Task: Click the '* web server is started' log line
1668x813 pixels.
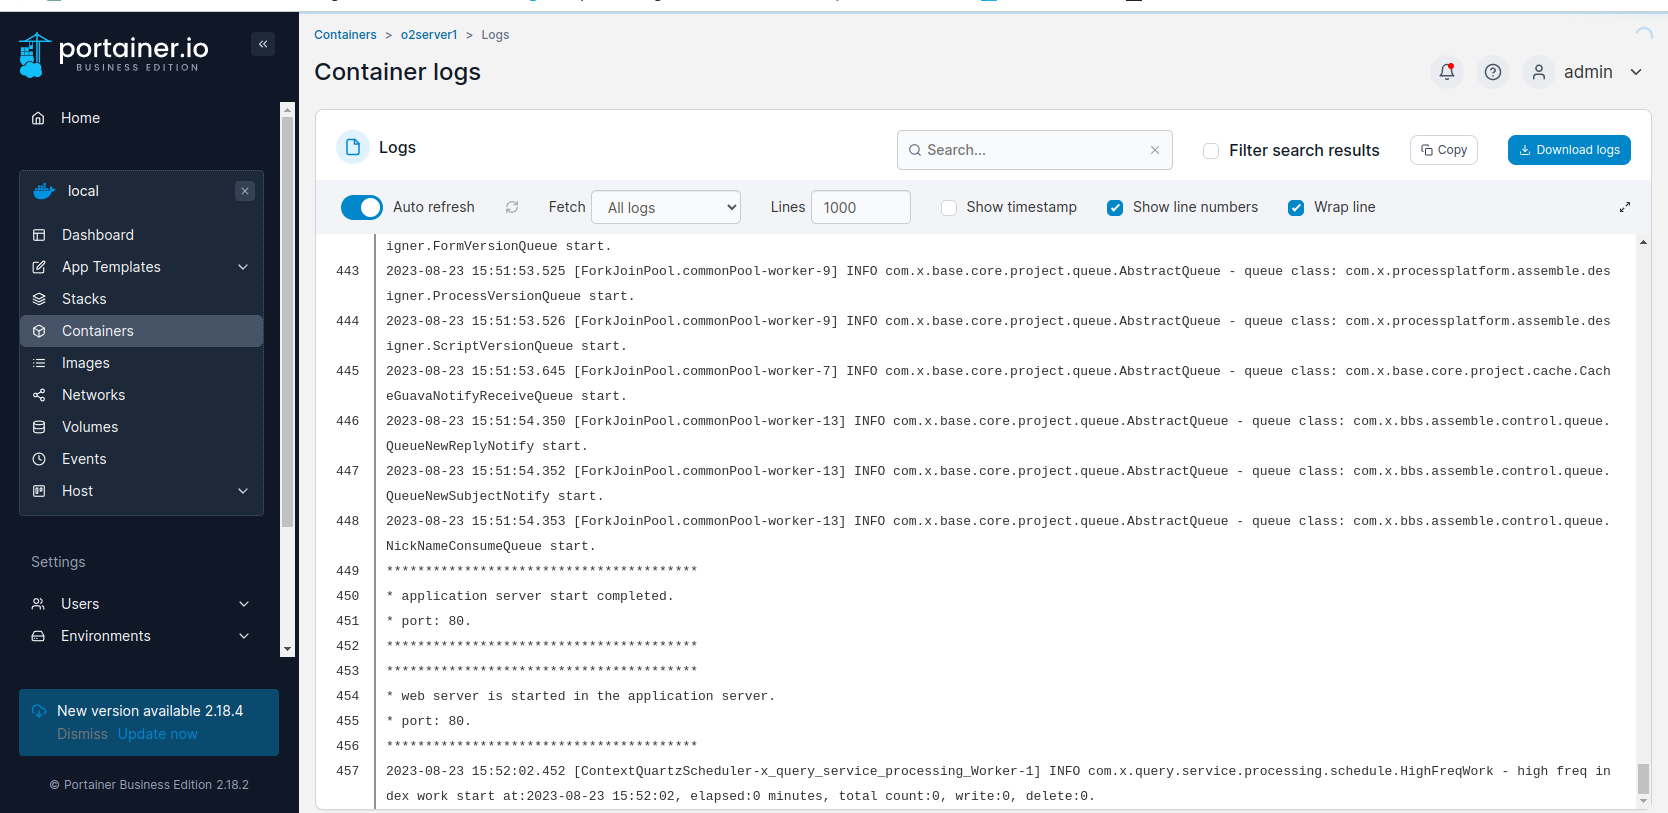Action: pyautogui.click(x=581, y=696)
